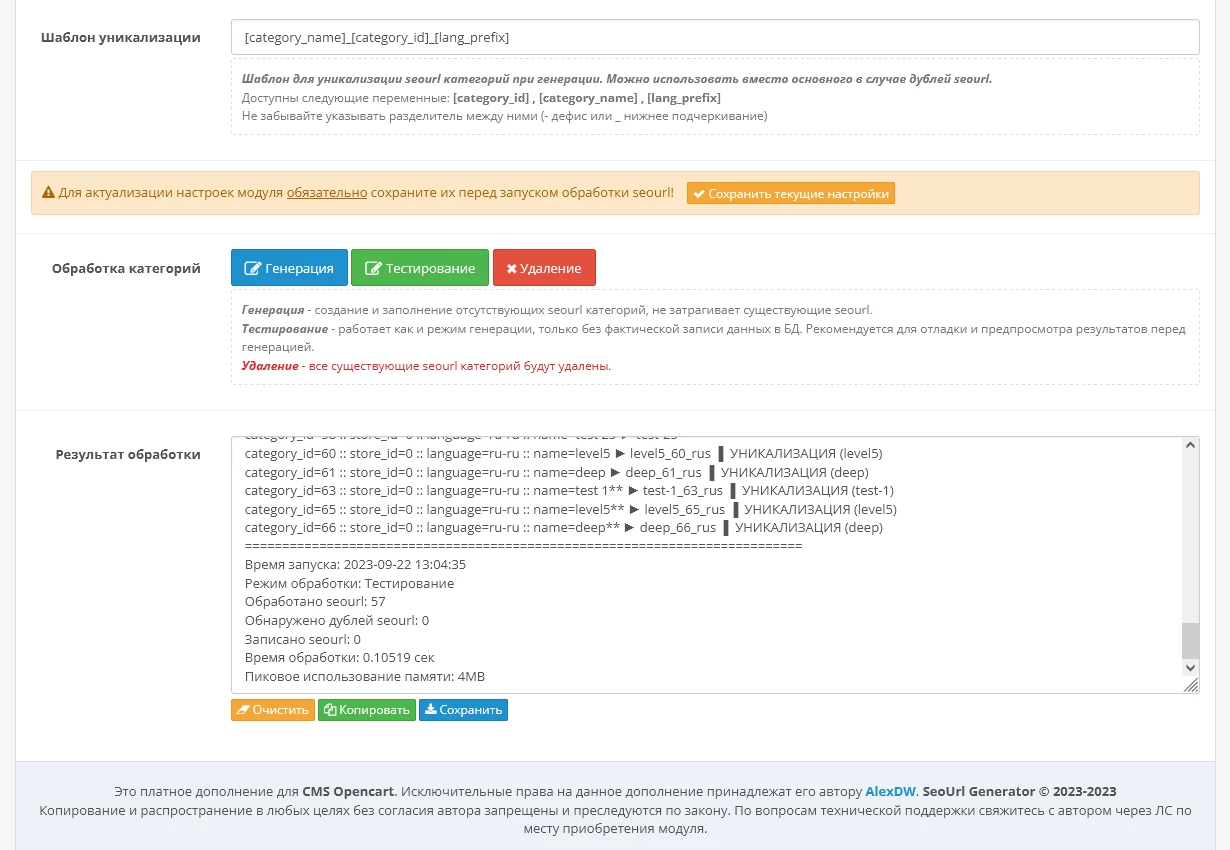1230x850 pixels.
Task: Click the warning triangle icon in alert
Action: [48, 192]
